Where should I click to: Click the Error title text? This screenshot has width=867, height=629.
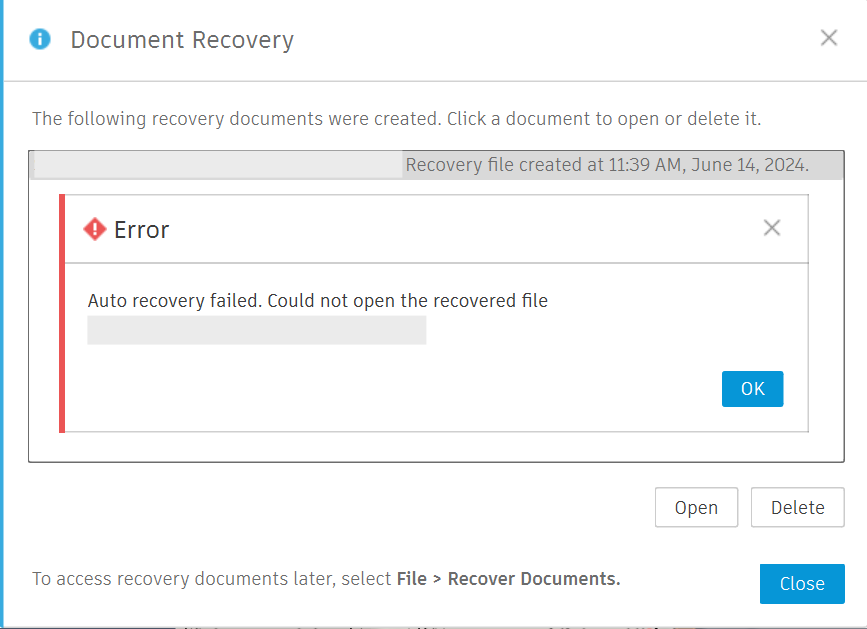pos(141,229)
